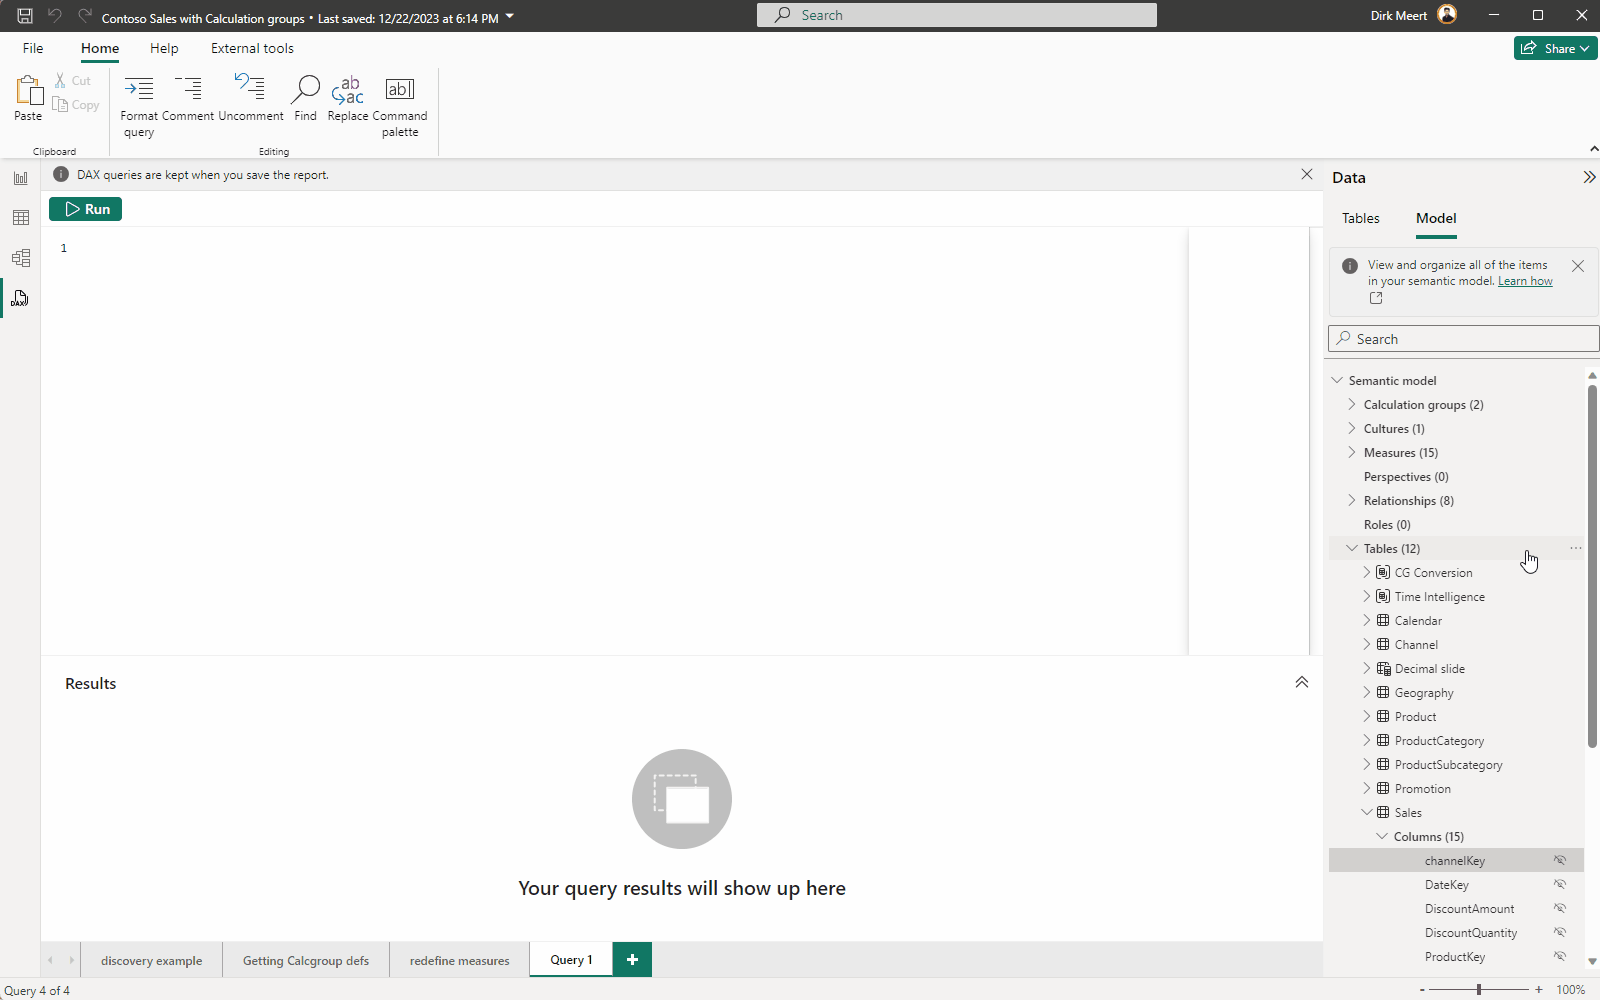Screen dimensions: 1600x1000
Task: Adjust the zoom slider at bottom right
Action: click(1477, 990)
